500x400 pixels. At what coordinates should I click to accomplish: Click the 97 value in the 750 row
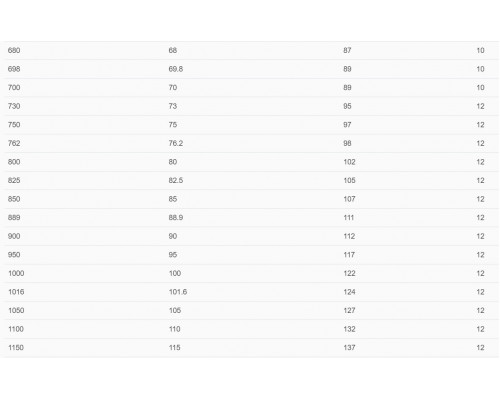[347, 125]
